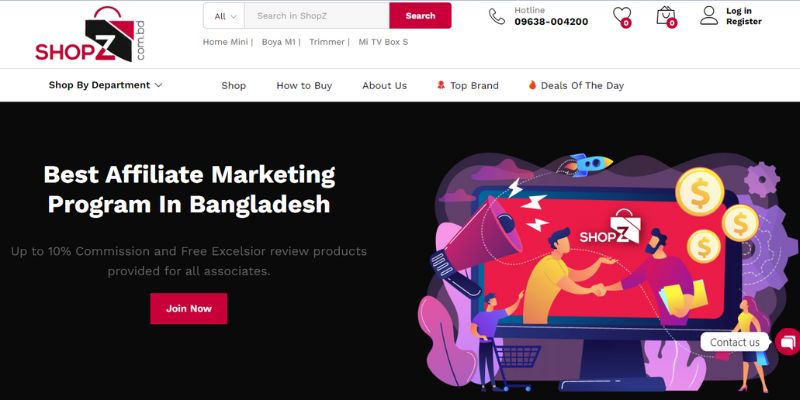Screen dimensions: 800x400
Task: Open the Shop menu item
Action: [x=233, y=86]
